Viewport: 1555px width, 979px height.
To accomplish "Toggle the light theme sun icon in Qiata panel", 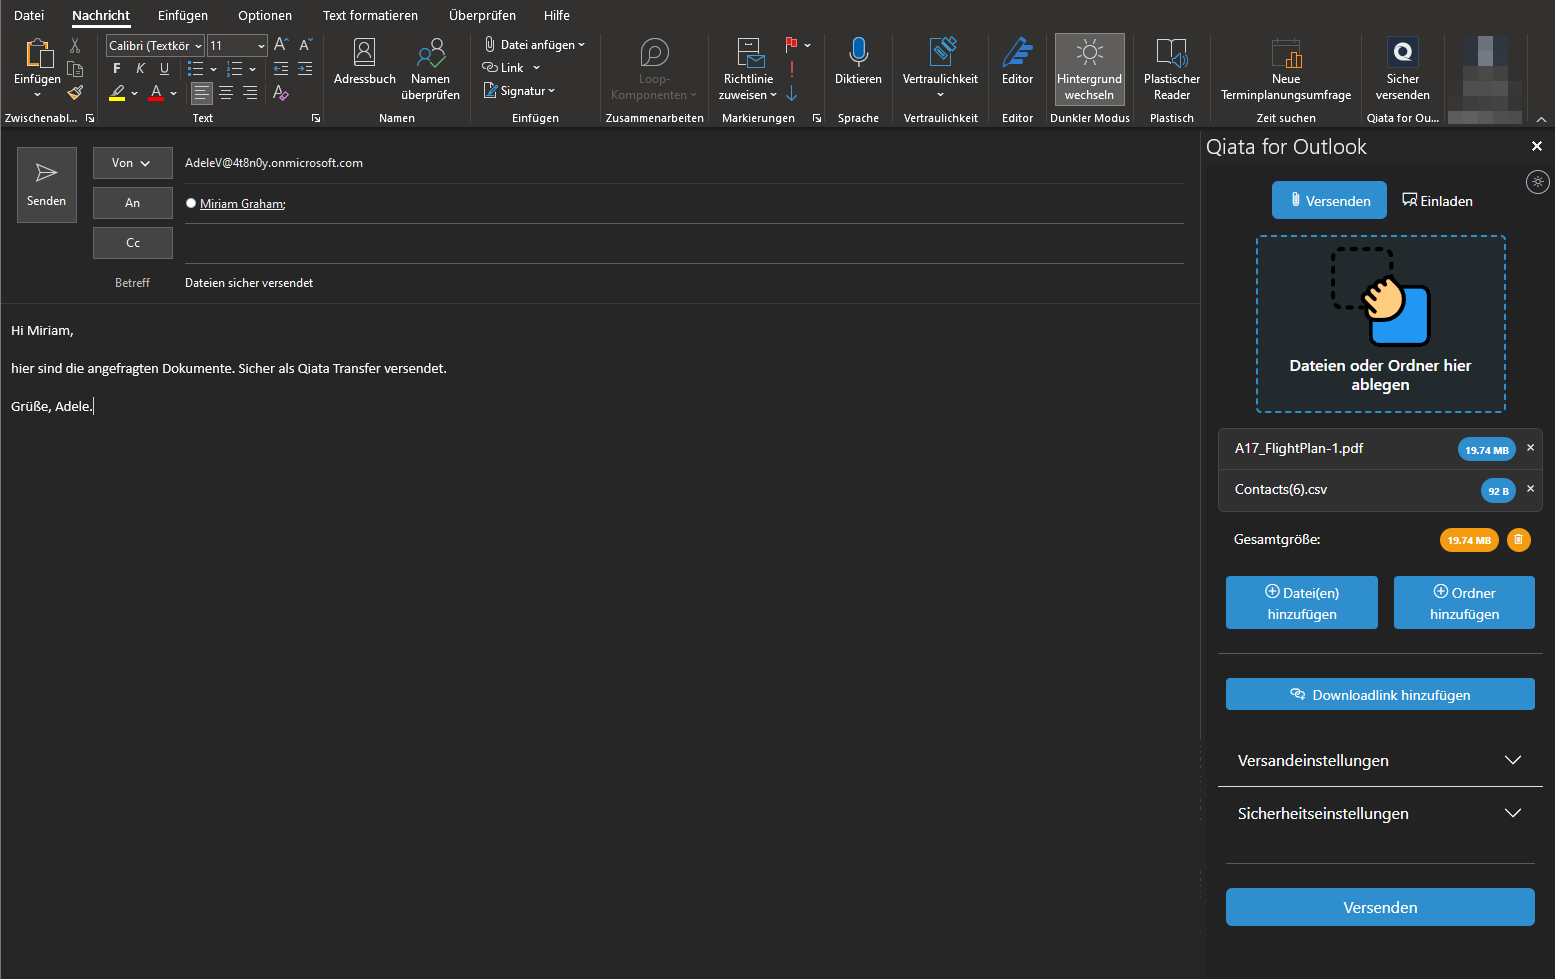I will pyautogui.click(x=1537, y=182).
